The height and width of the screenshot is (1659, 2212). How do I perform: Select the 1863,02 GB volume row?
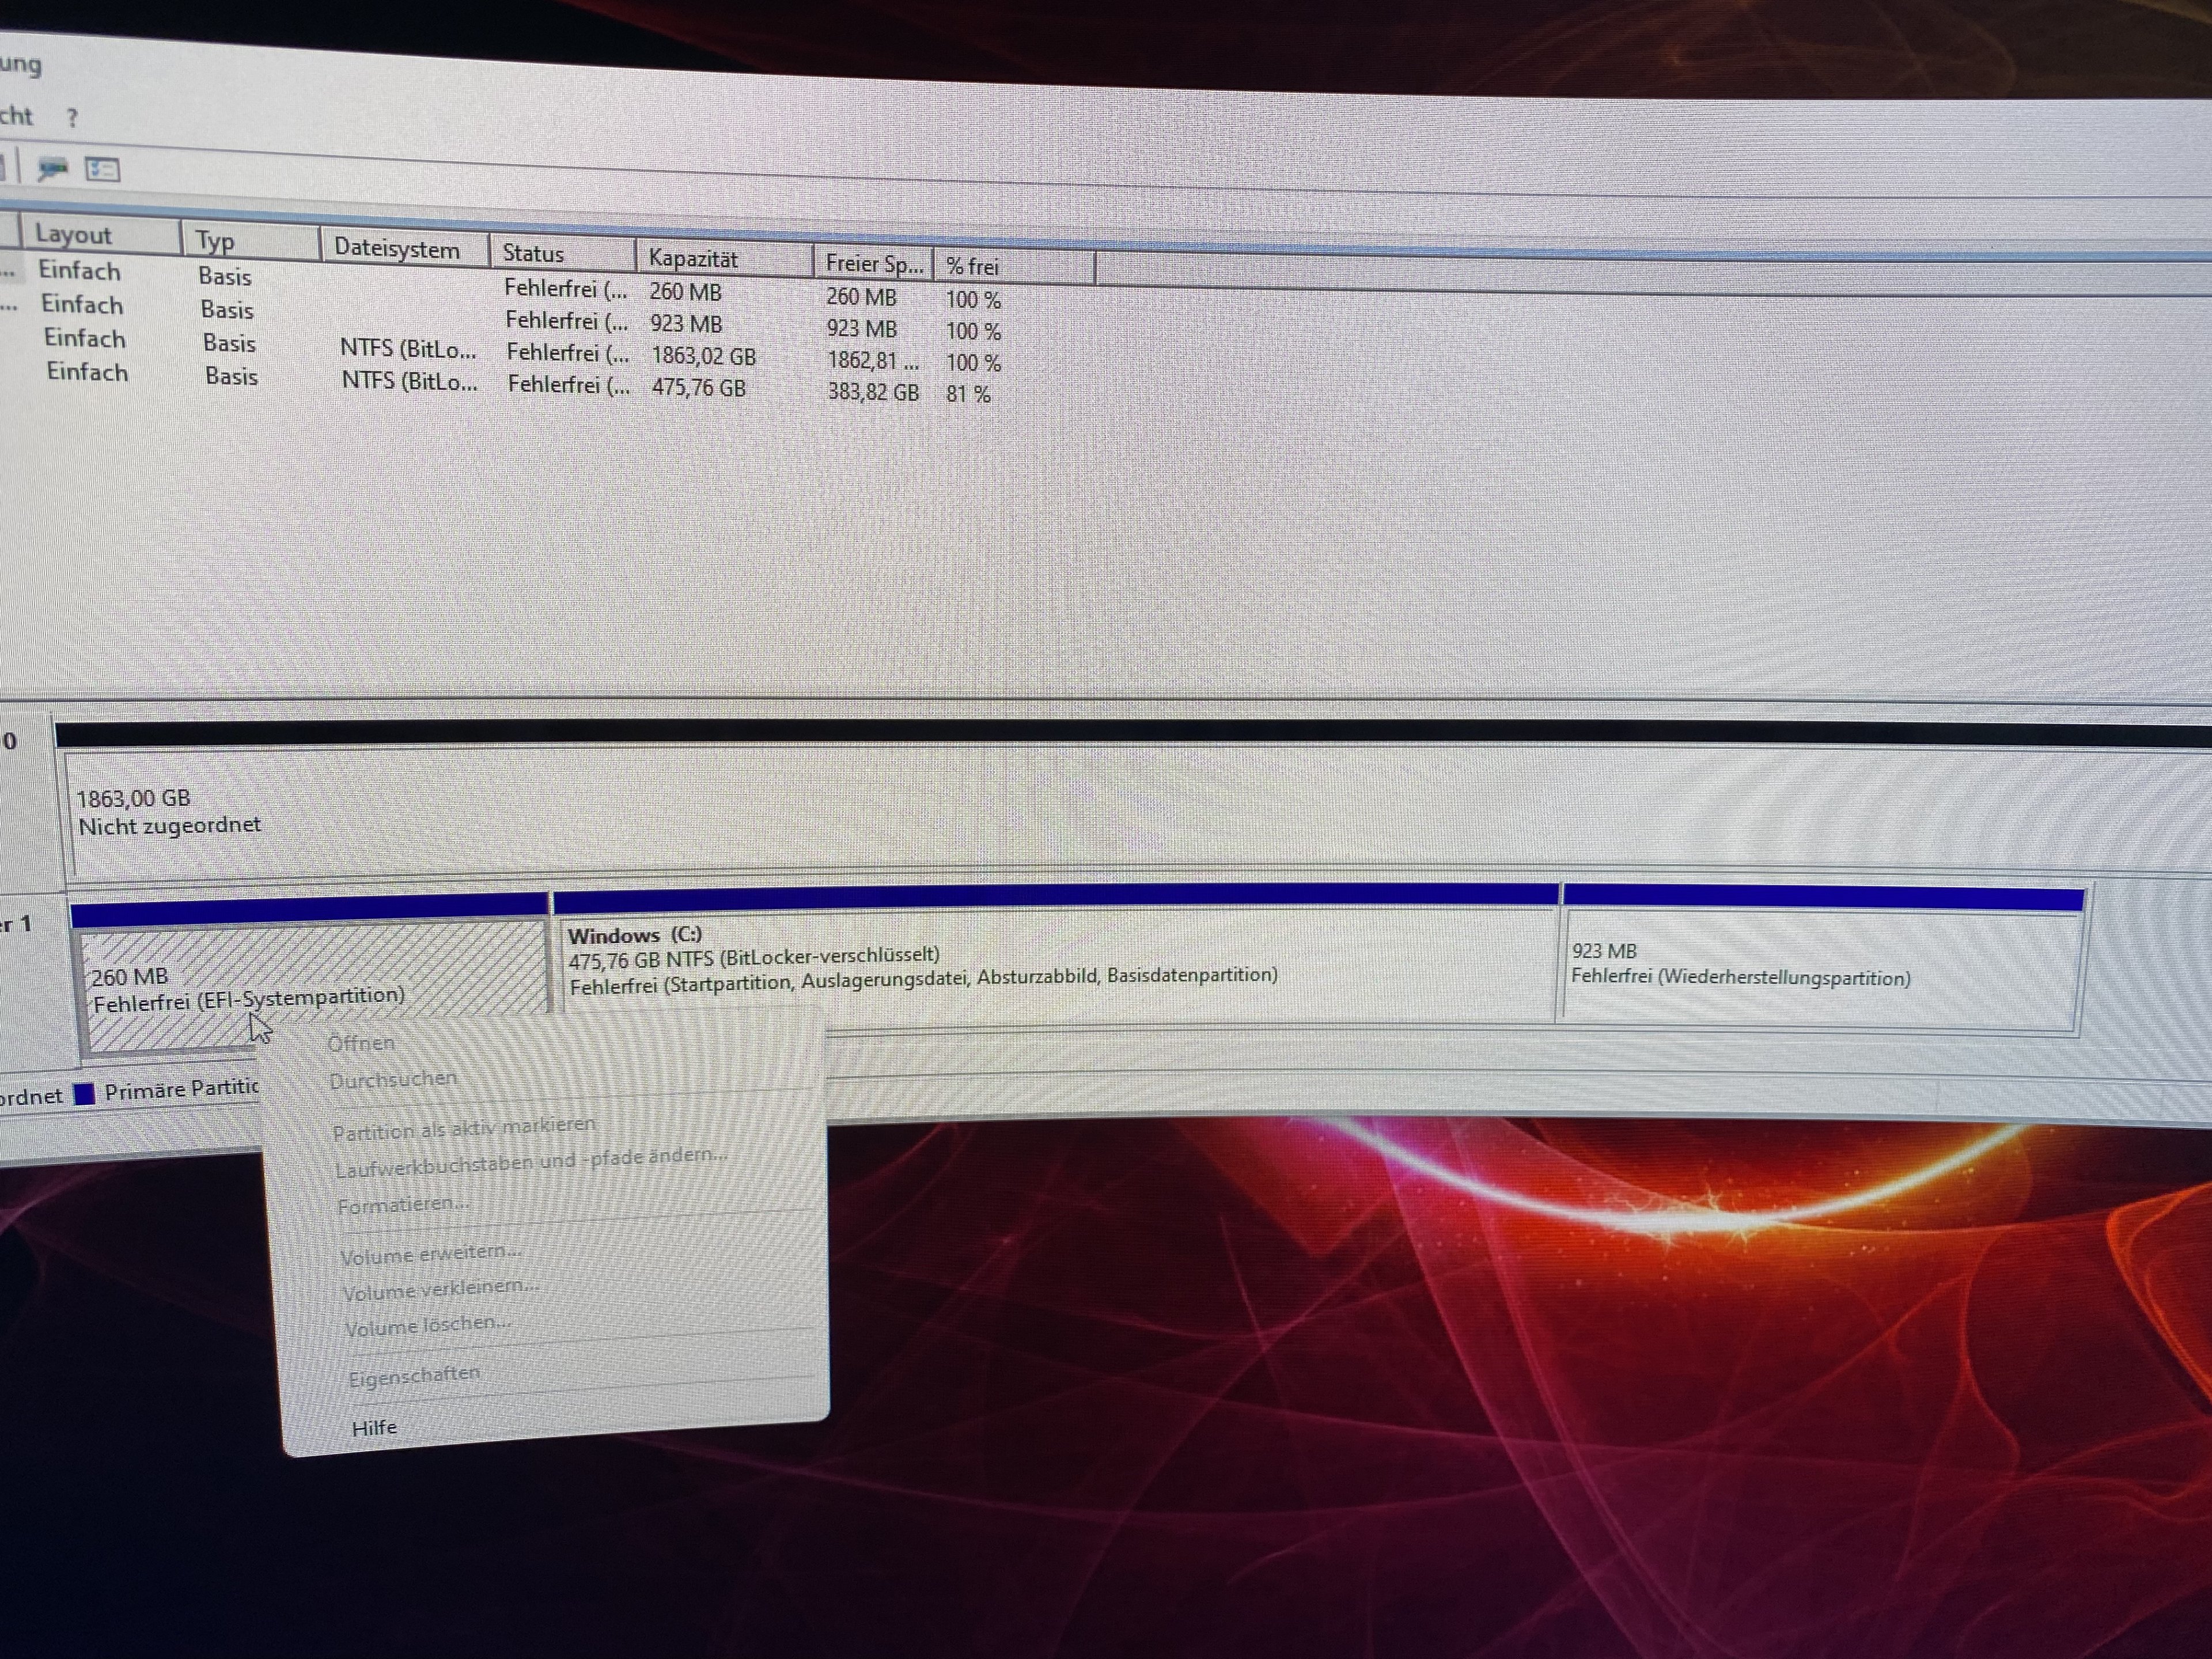704,356
